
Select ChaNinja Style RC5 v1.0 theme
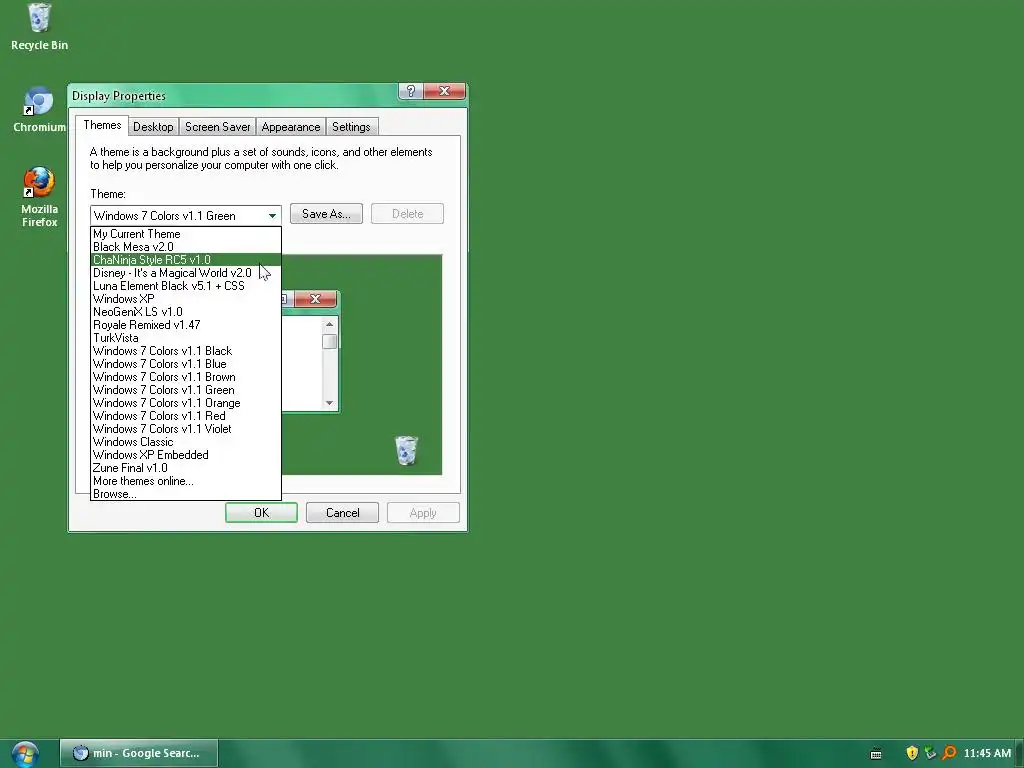point(186,260)
